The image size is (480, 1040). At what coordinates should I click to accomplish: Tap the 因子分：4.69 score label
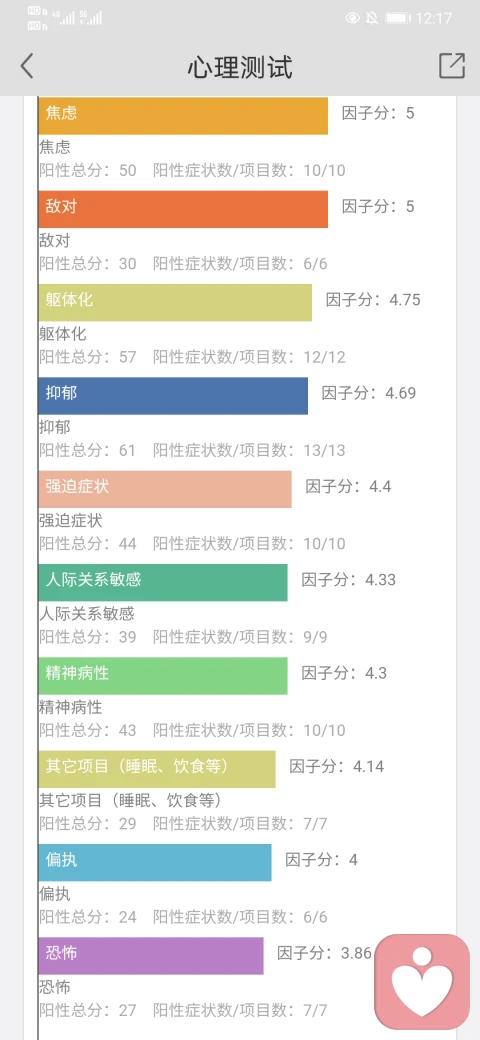coord(369,393)
